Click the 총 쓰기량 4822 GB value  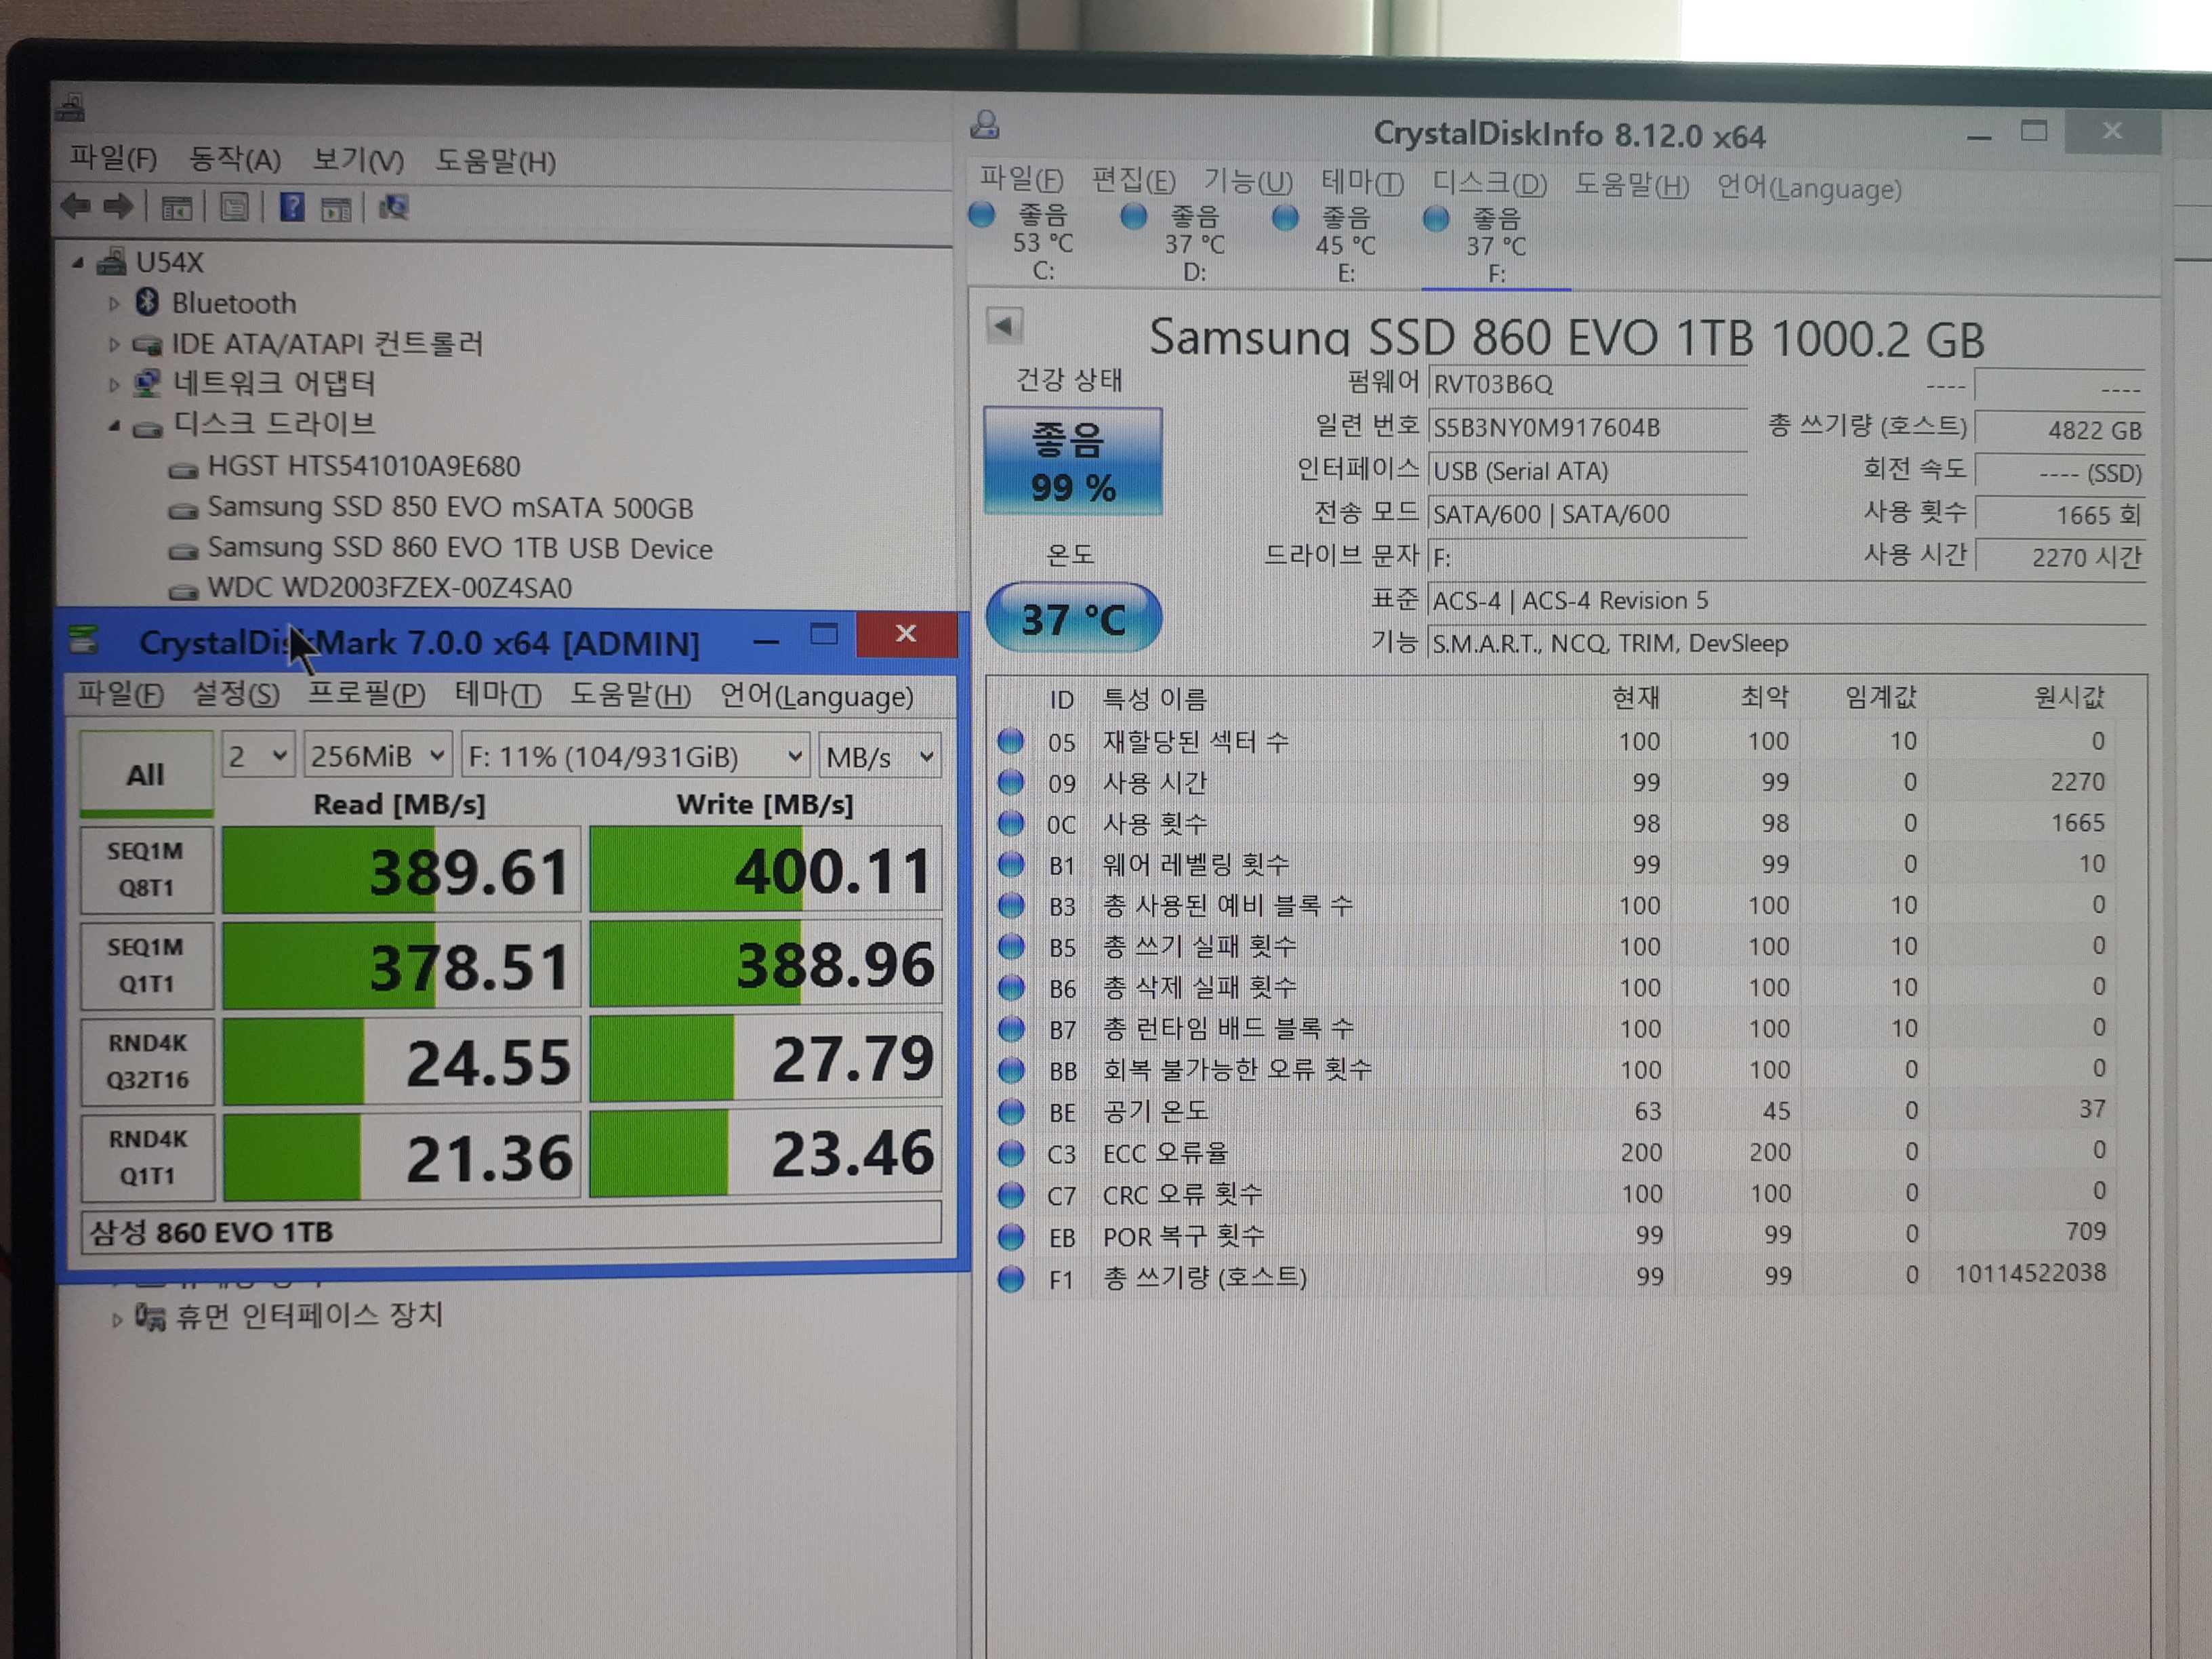(x=2061, y=430)
